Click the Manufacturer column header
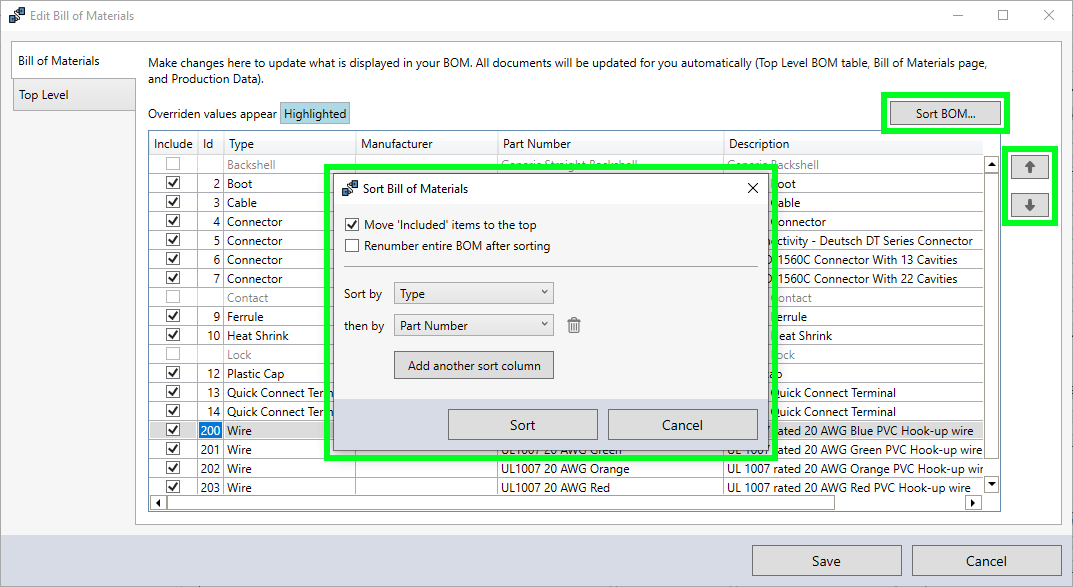The image size is (1073, 587). 427,144
